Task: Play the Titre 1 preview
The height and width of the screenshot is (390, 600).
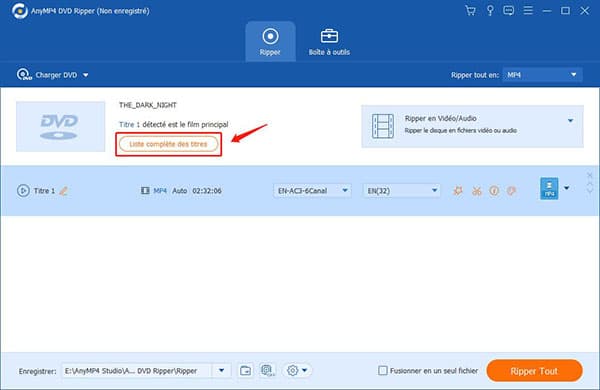Action: pyautogui.click(x=23, y=191)
